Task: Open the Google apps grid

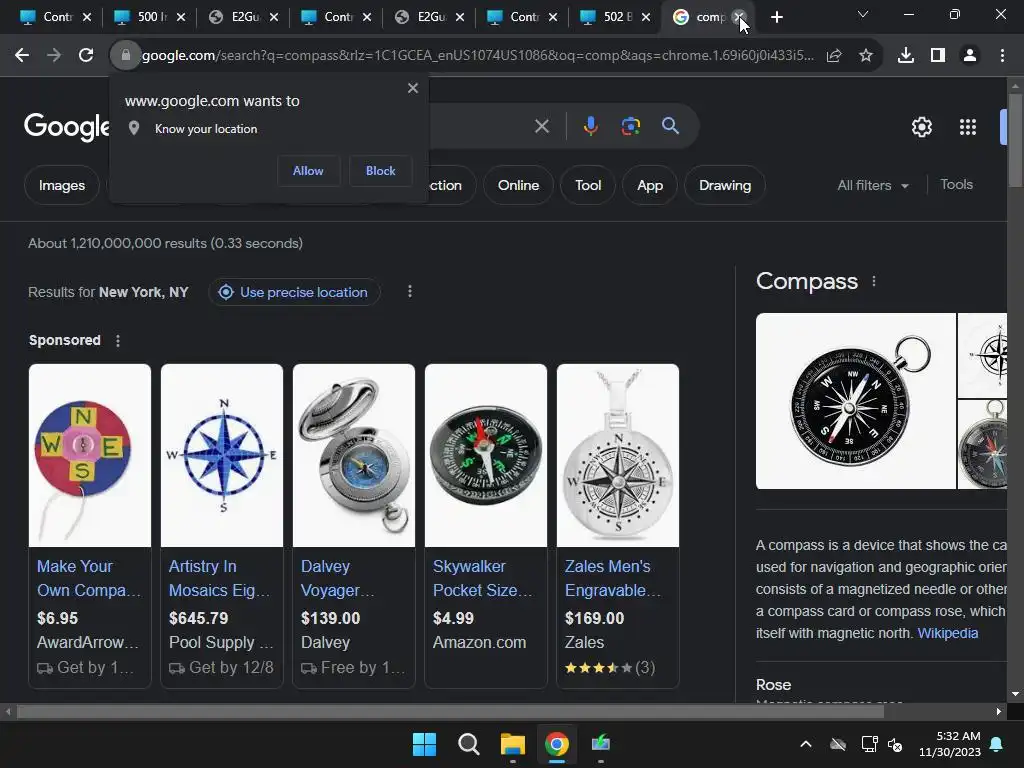Action: tap(968, 127)
